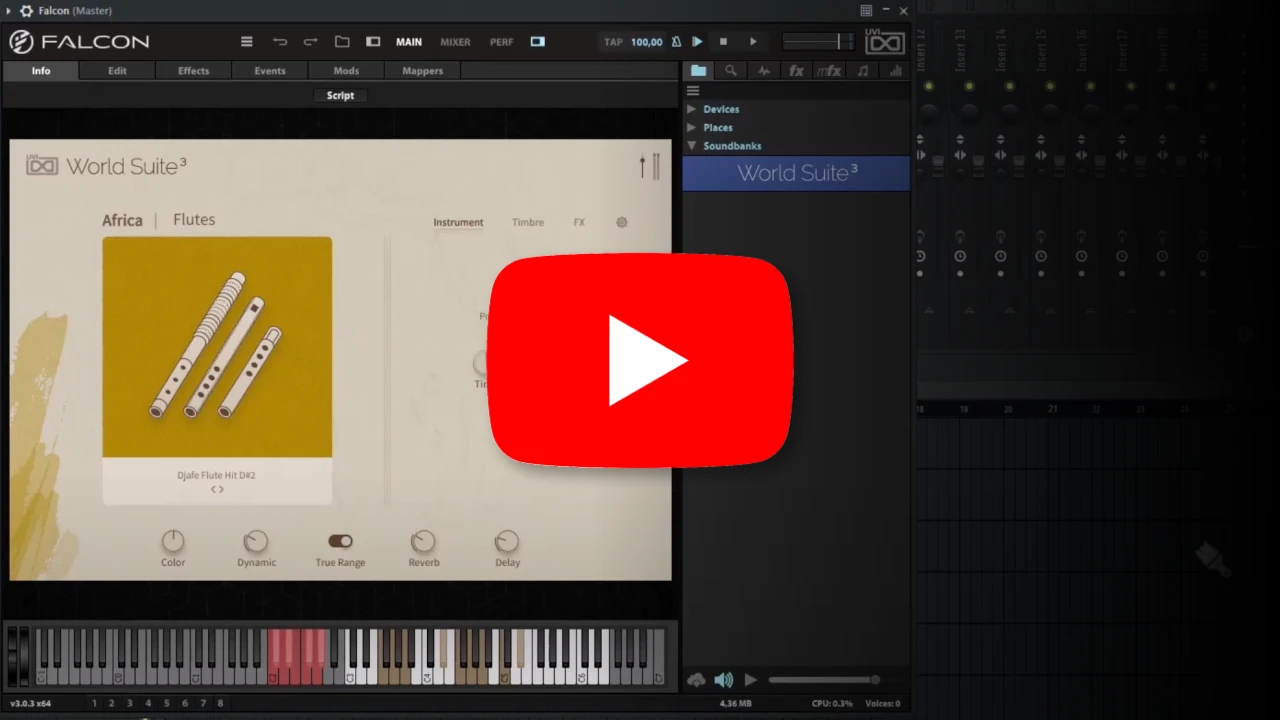Expand the Places tree node
This screenshot has height=720, width=1280.
(691, 127)
